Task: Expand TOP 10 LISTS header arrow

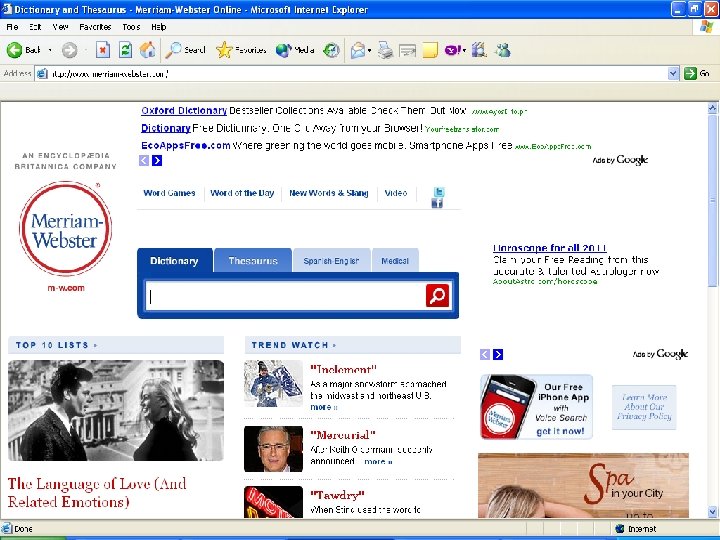Action: click(x=96, y=345)
